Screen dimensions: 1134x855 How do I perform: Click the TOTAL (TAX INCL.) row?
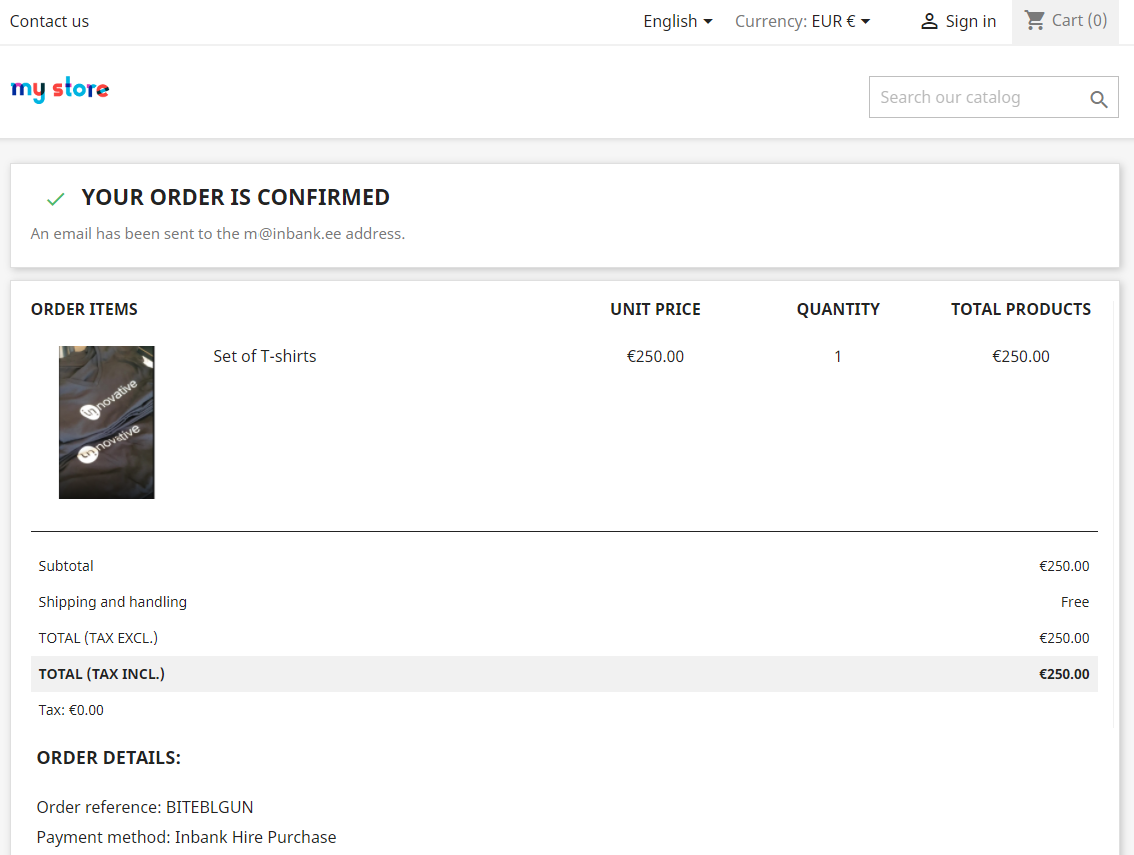[x=564, y=674]
